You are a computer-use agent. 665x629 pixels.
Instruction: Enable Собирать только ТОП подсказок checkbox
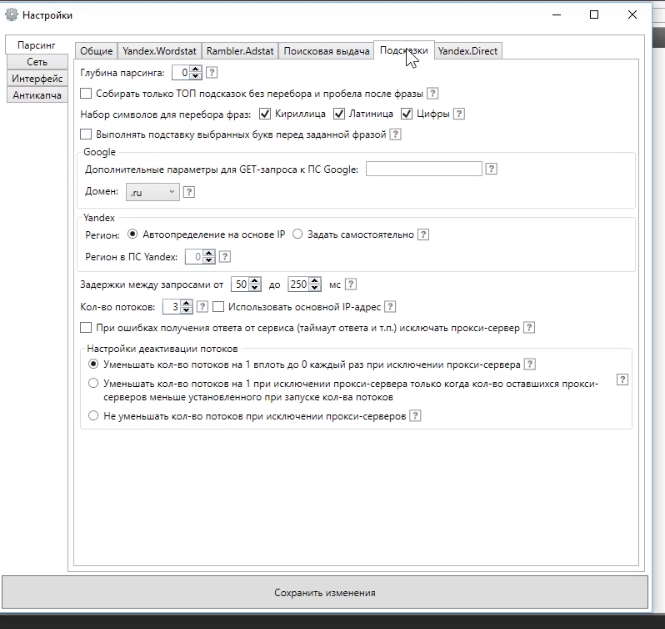coord(85,94)
